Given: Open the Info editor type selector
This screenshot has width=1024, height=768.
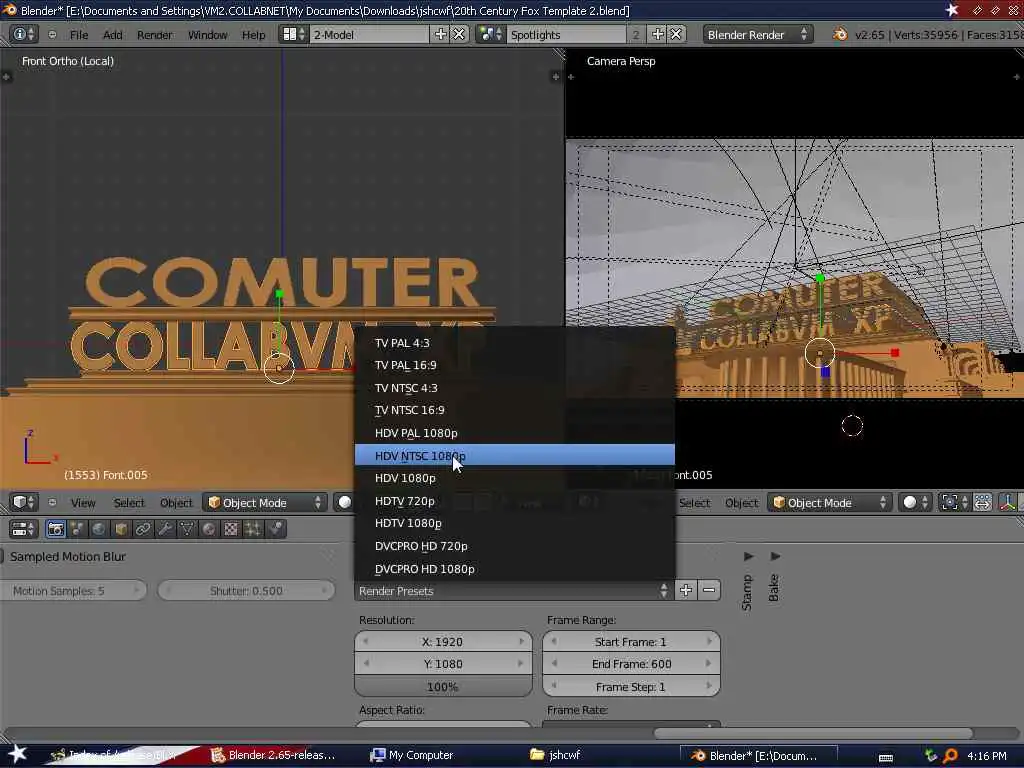Looking at the screenshot, I should tap(24, 34).
